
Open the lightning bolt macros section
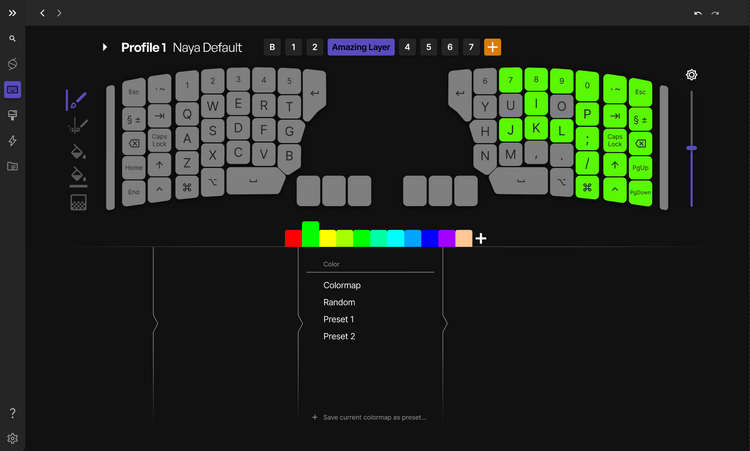pos(12,141)
